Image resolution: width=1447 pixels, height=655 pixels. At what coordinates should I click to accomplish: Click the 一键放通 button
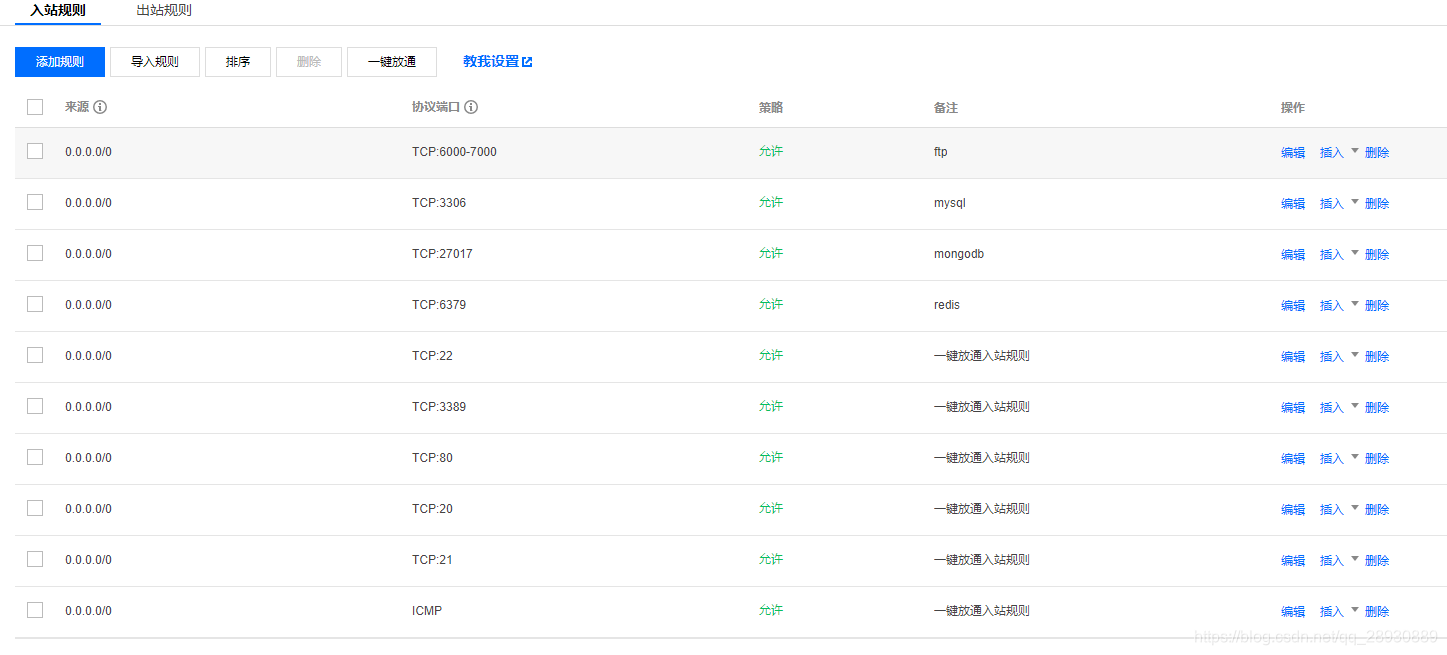pos(392,62)
